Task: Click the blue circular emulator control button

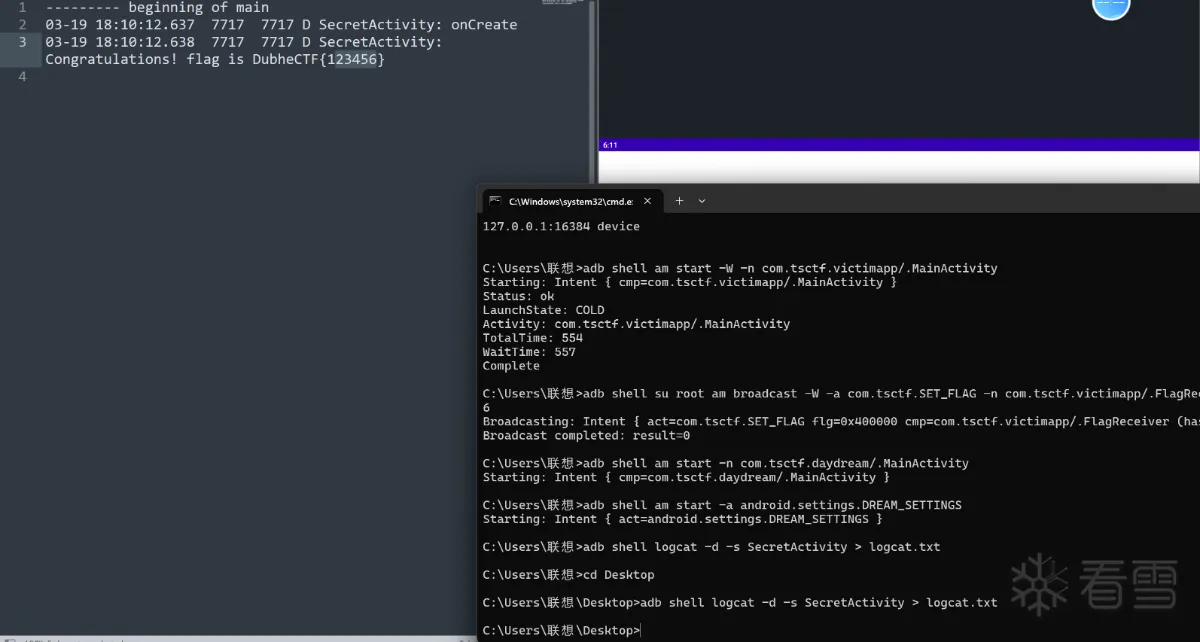Action: (1111, 9)
